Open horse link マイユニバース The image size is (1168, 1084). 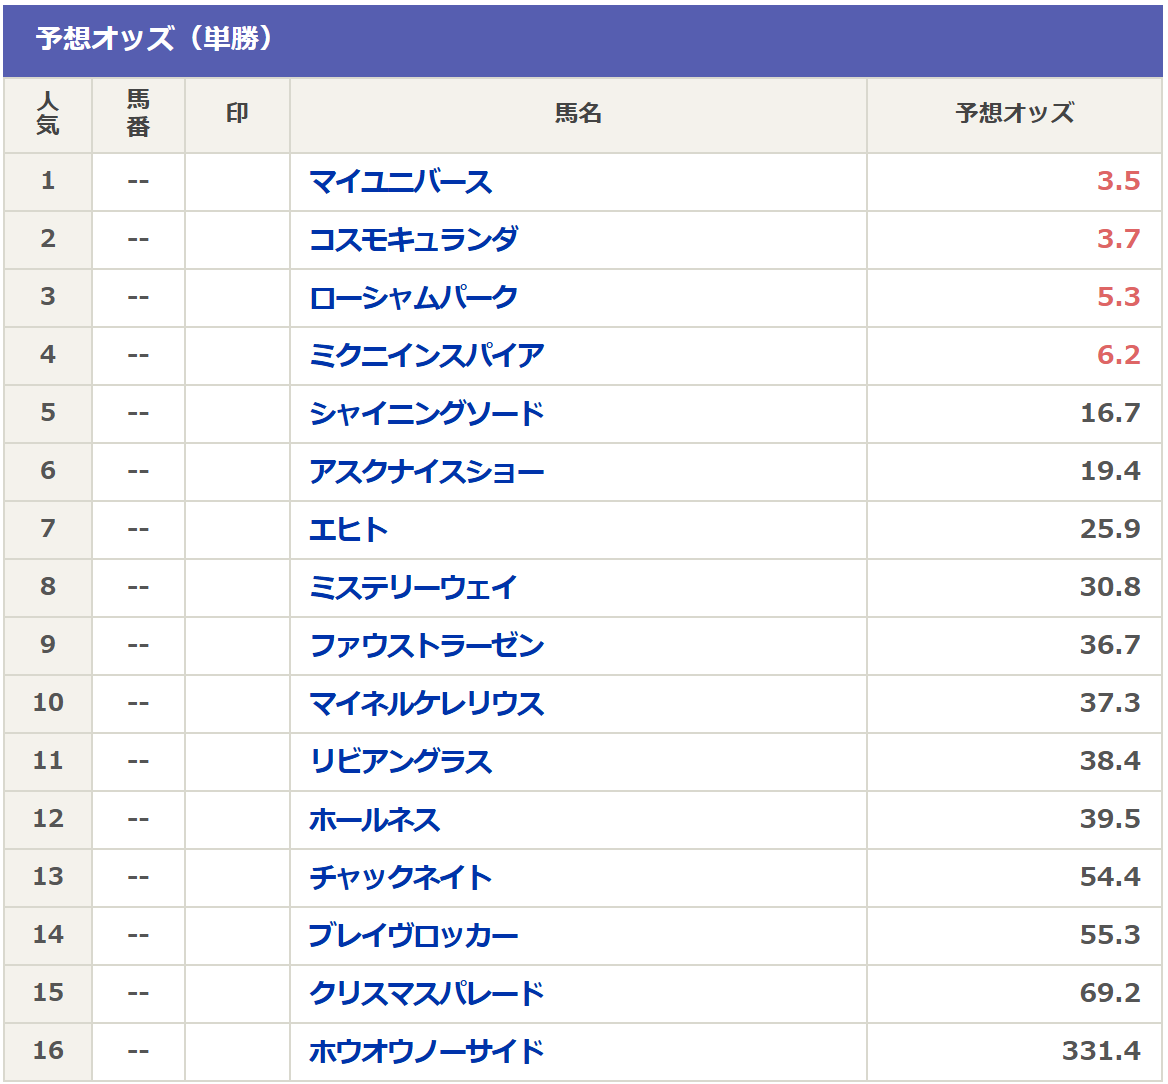click(x=400, y=182)
